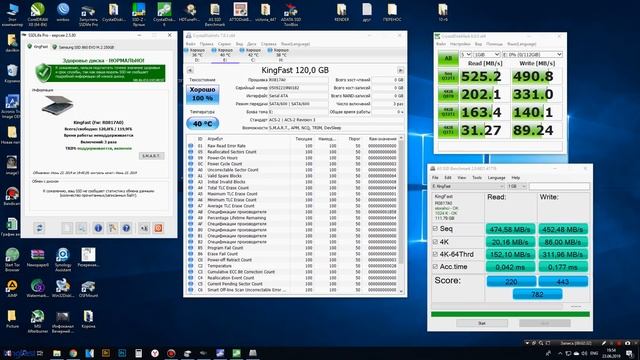Click the Seq Q32T1 test button in CrystalDiskMark

[x=448, y=76]
